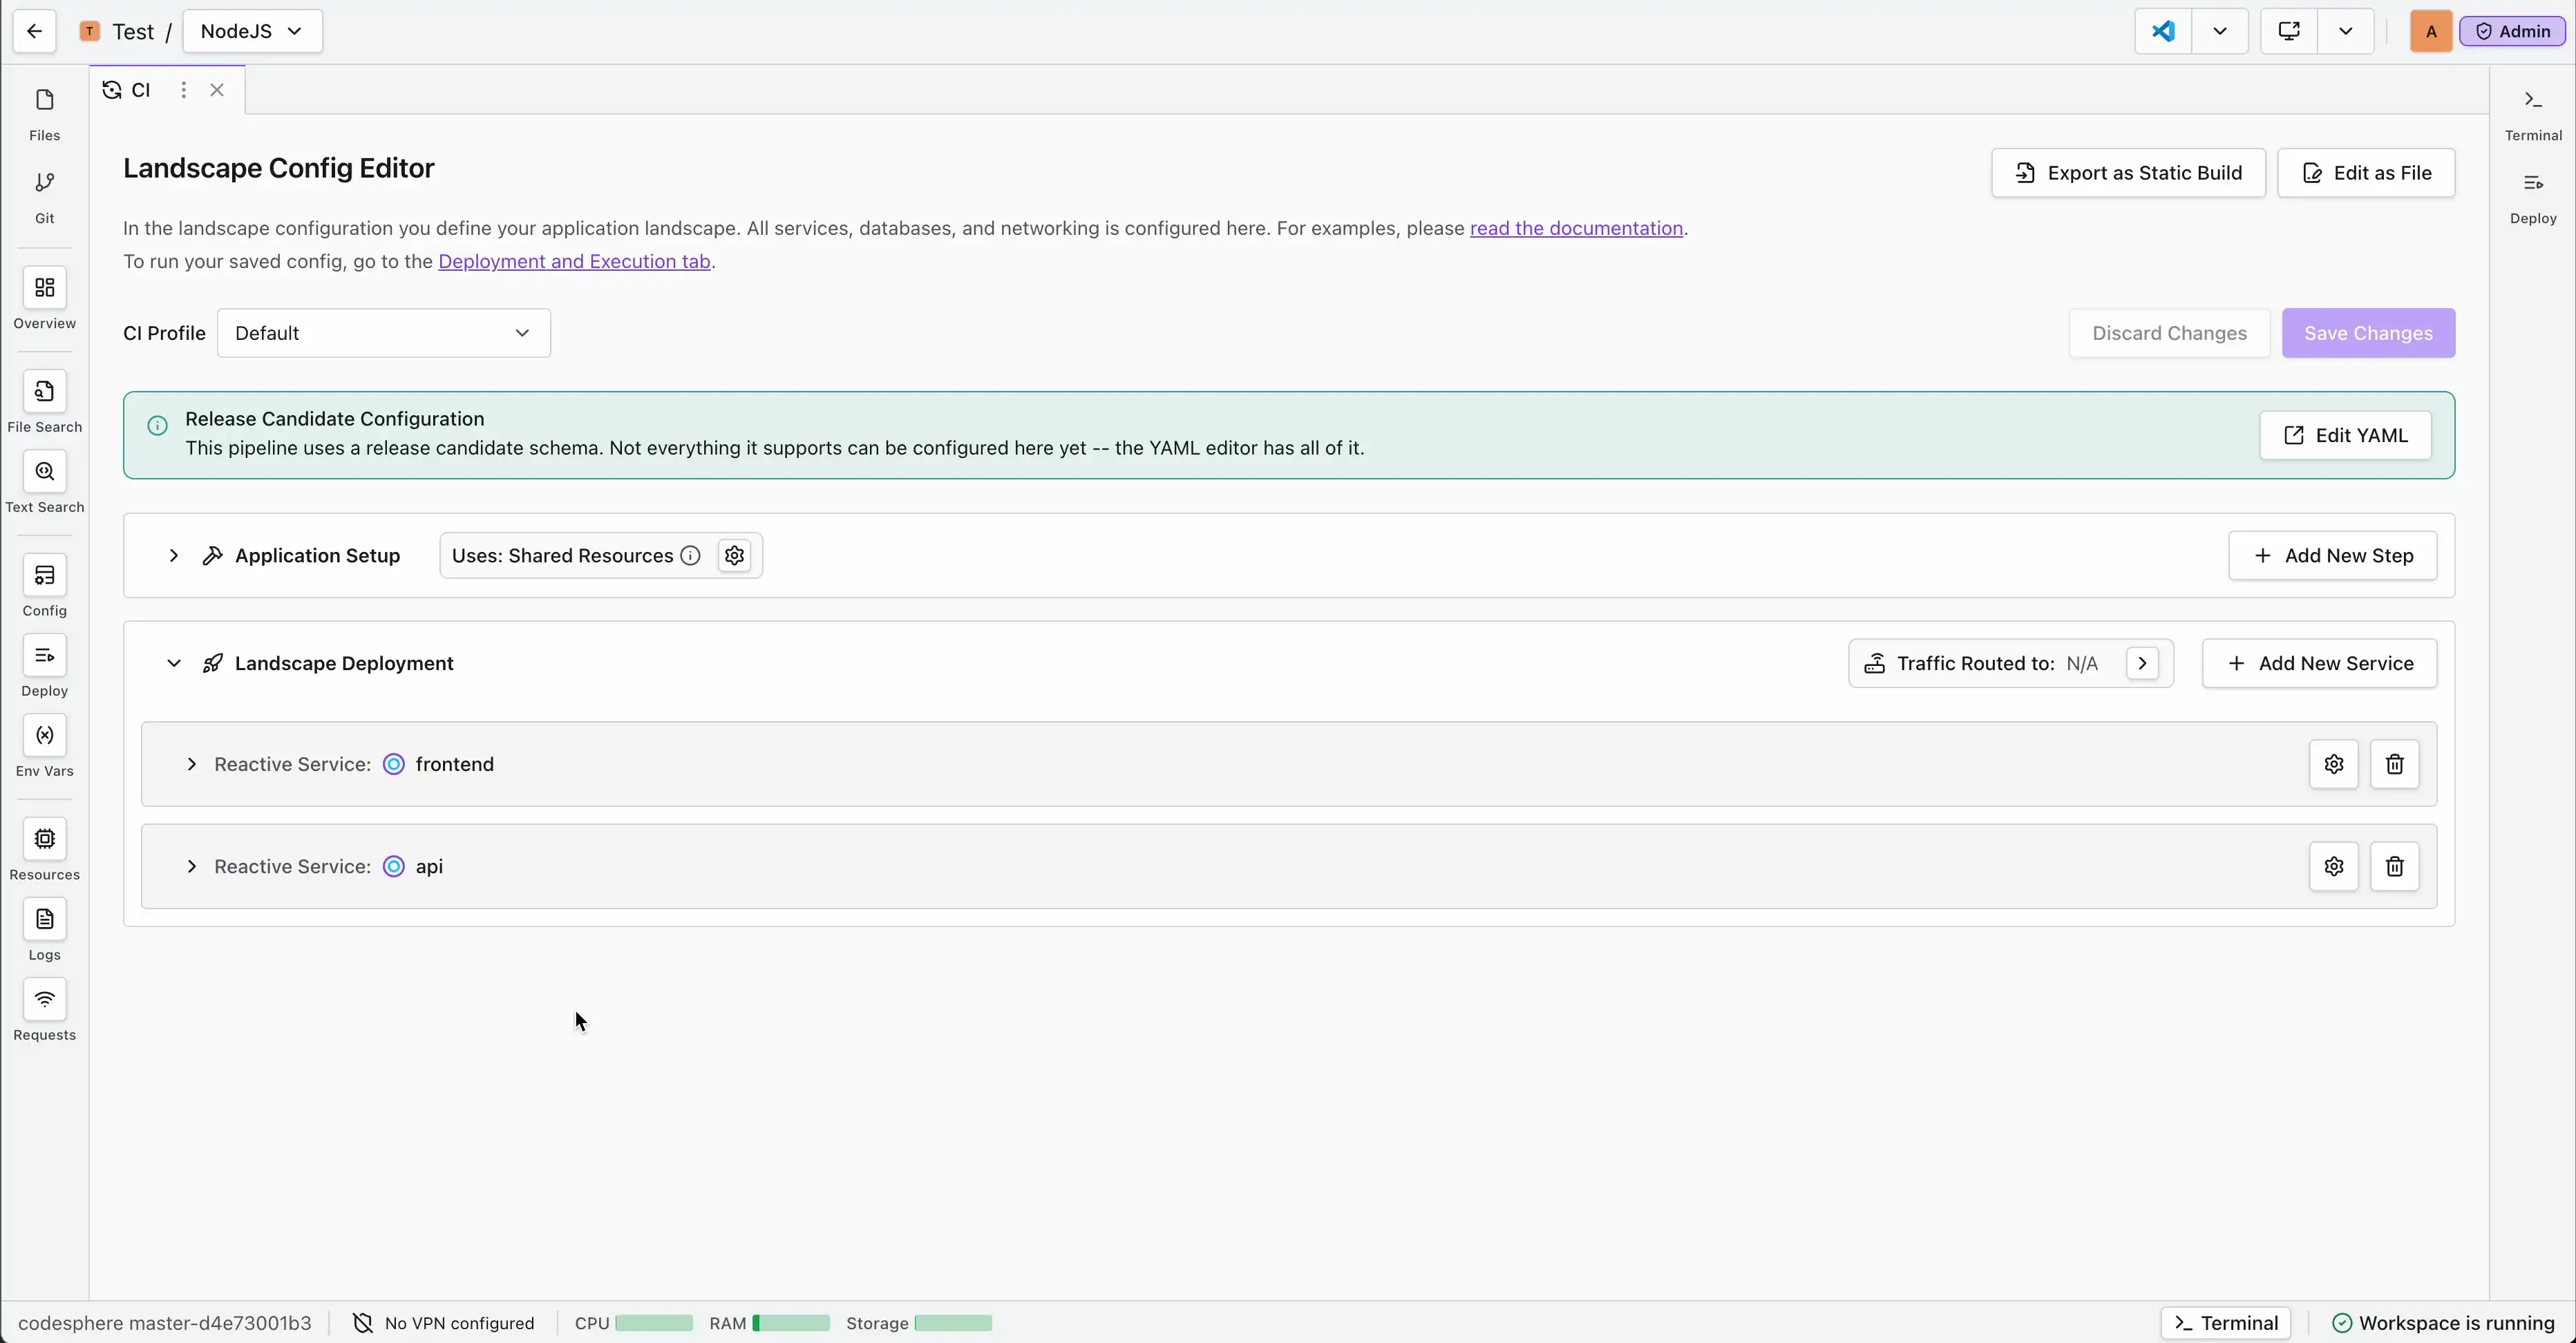Click Export as Static Build
The width and height of the screenshot is (2576, 1343).
tap(2128, 173)
